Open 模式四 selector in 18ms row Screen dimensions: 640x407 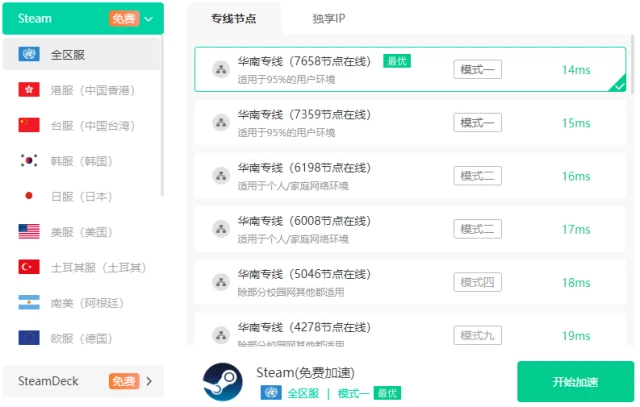click(477, 282)
